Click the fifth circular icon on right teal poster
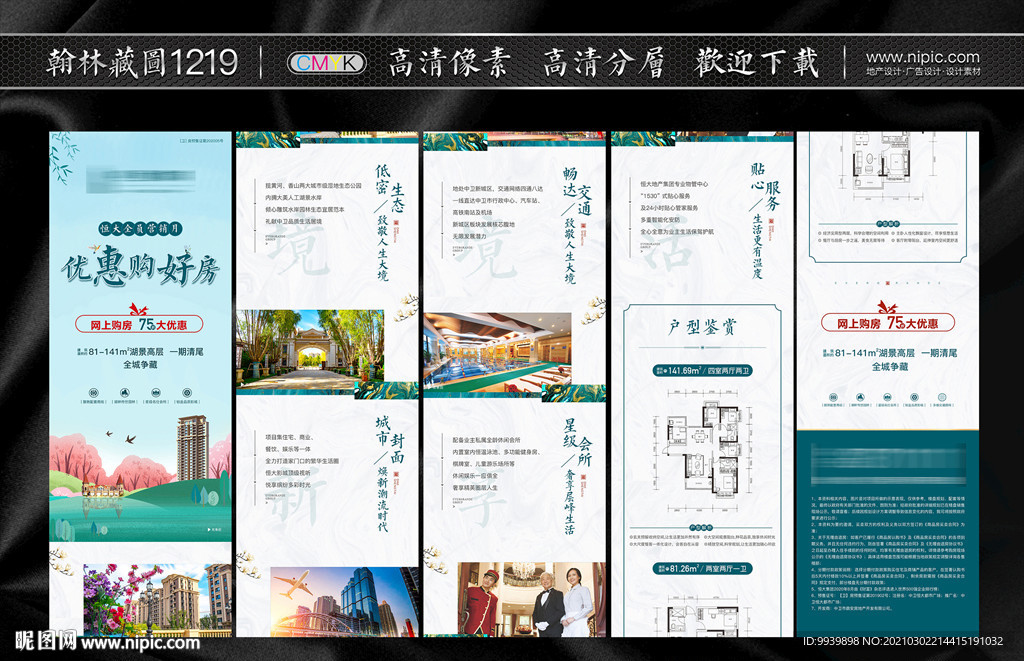Screen dimensions: 1024x661 (942, 397)
